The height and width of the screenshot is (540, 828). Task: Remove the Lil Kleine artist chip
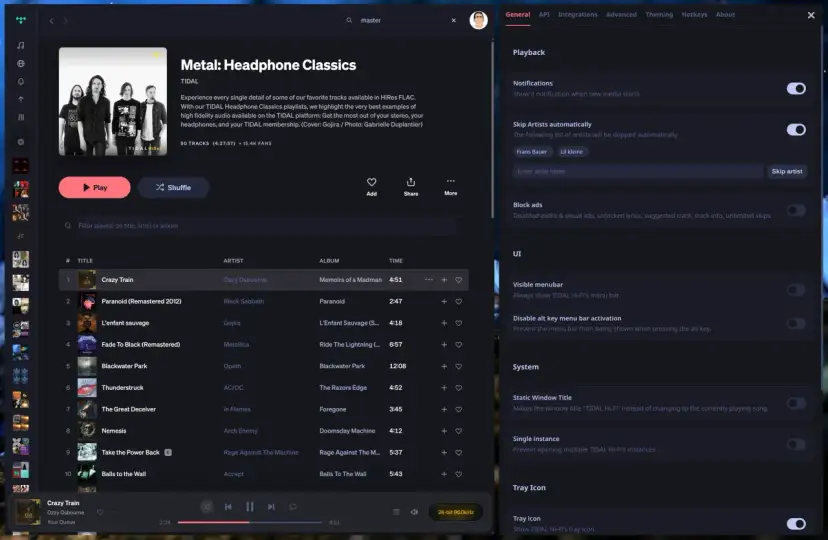pos(571,151)
